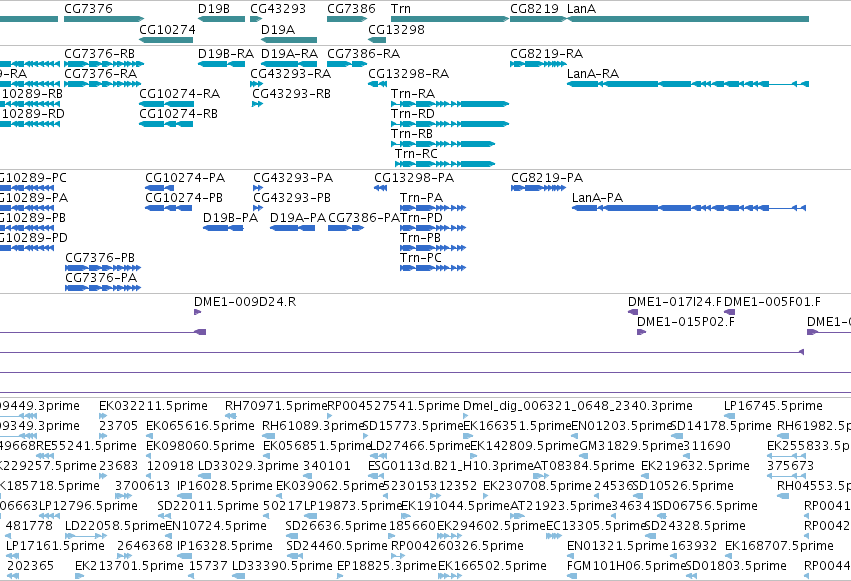Screen dimensions: 851x581
Task: Click the Trn-PA protein label
Action: pos(422,198)
